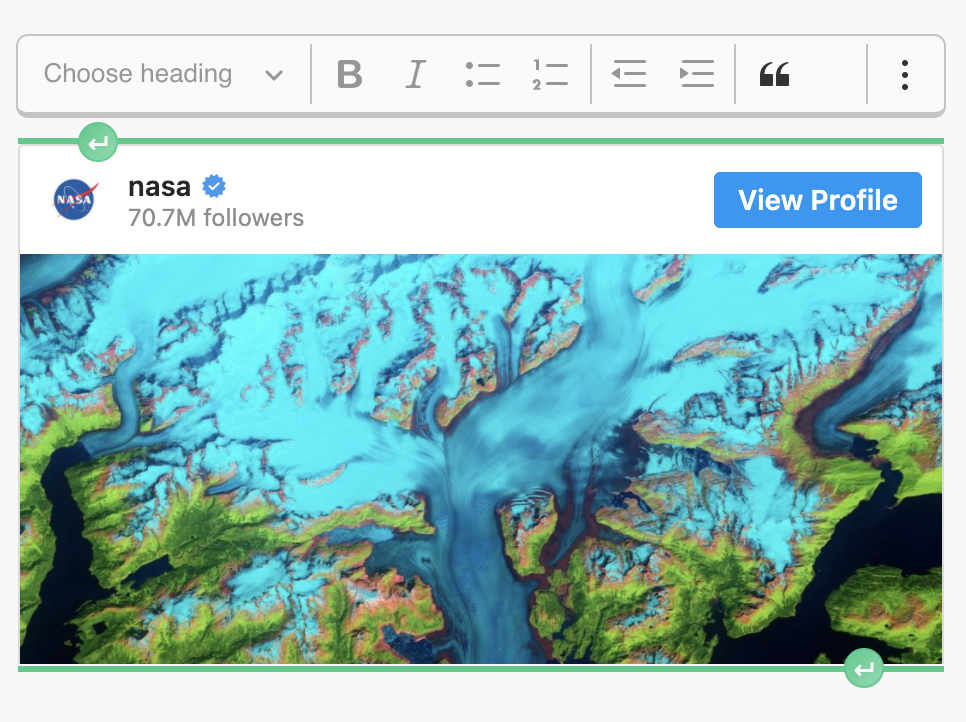The image size is (966, 722).
Task: Click the 70.7M followers text
Action: (214, 218)
